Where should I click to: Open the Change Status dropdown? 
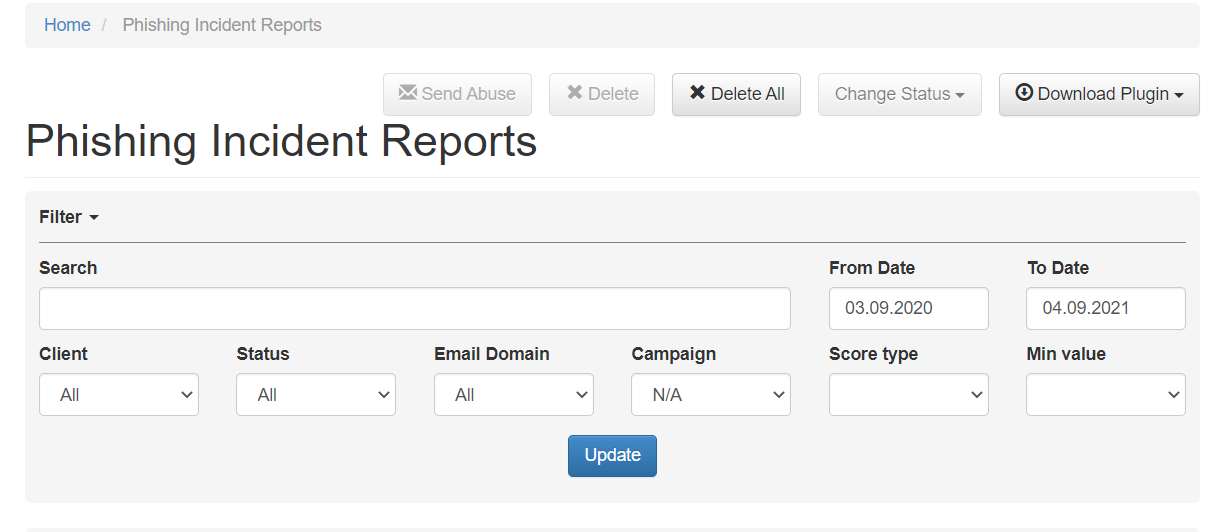point(900,94)
